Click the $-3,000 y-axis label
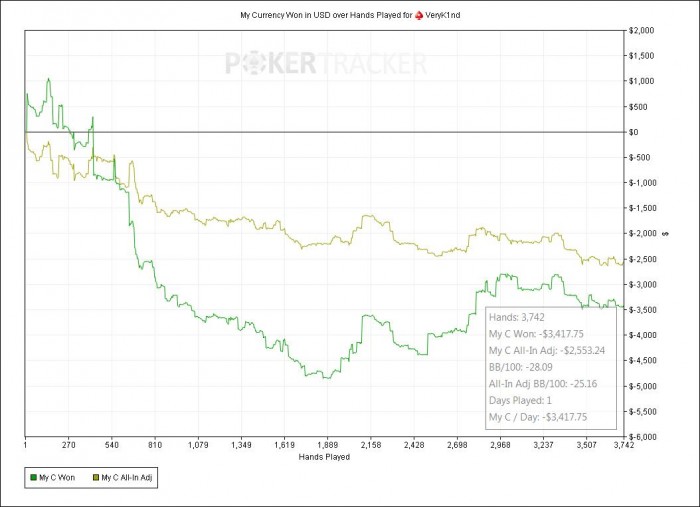 (642, 285)
